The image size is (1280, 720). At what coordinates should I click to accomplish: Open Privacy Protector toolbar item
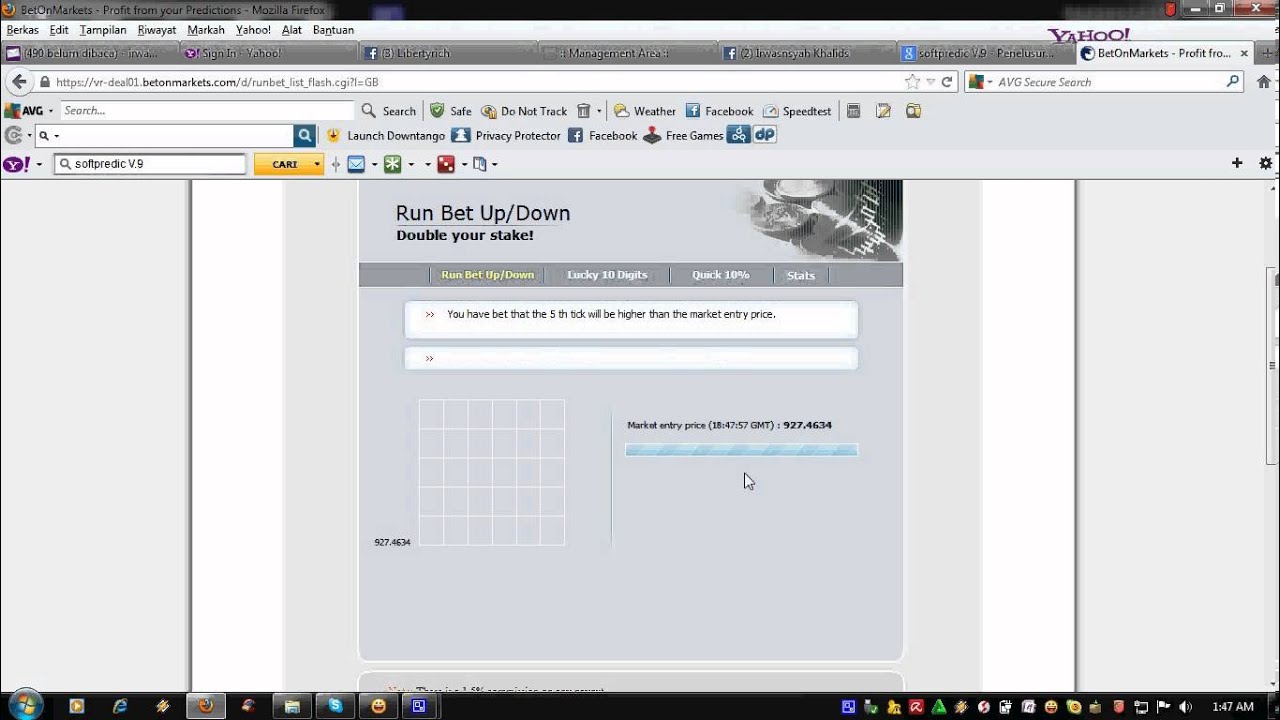(x=506, y=135)
